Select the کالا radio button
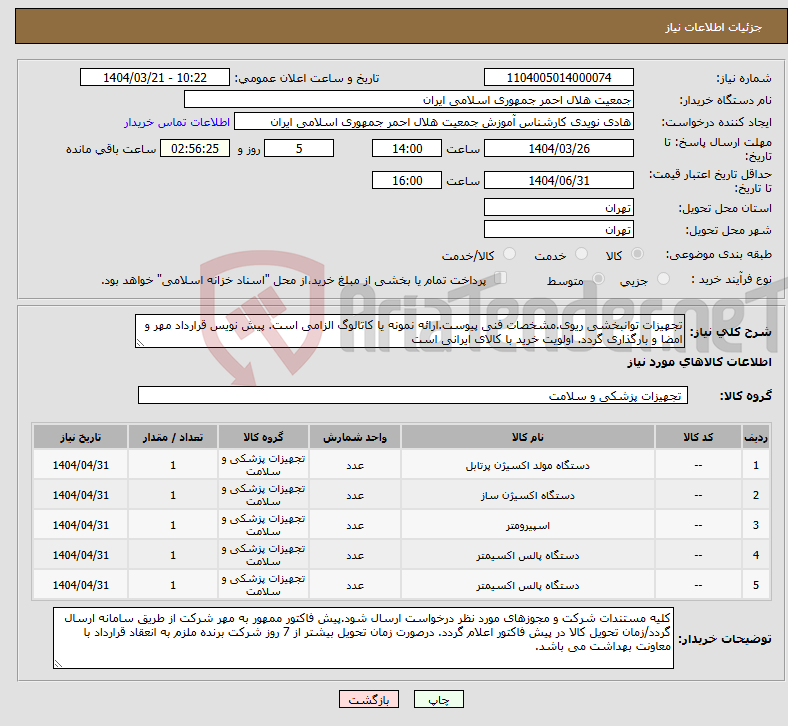Image resolution: width=788 pixels, height=726 pixels. point(638,256)
